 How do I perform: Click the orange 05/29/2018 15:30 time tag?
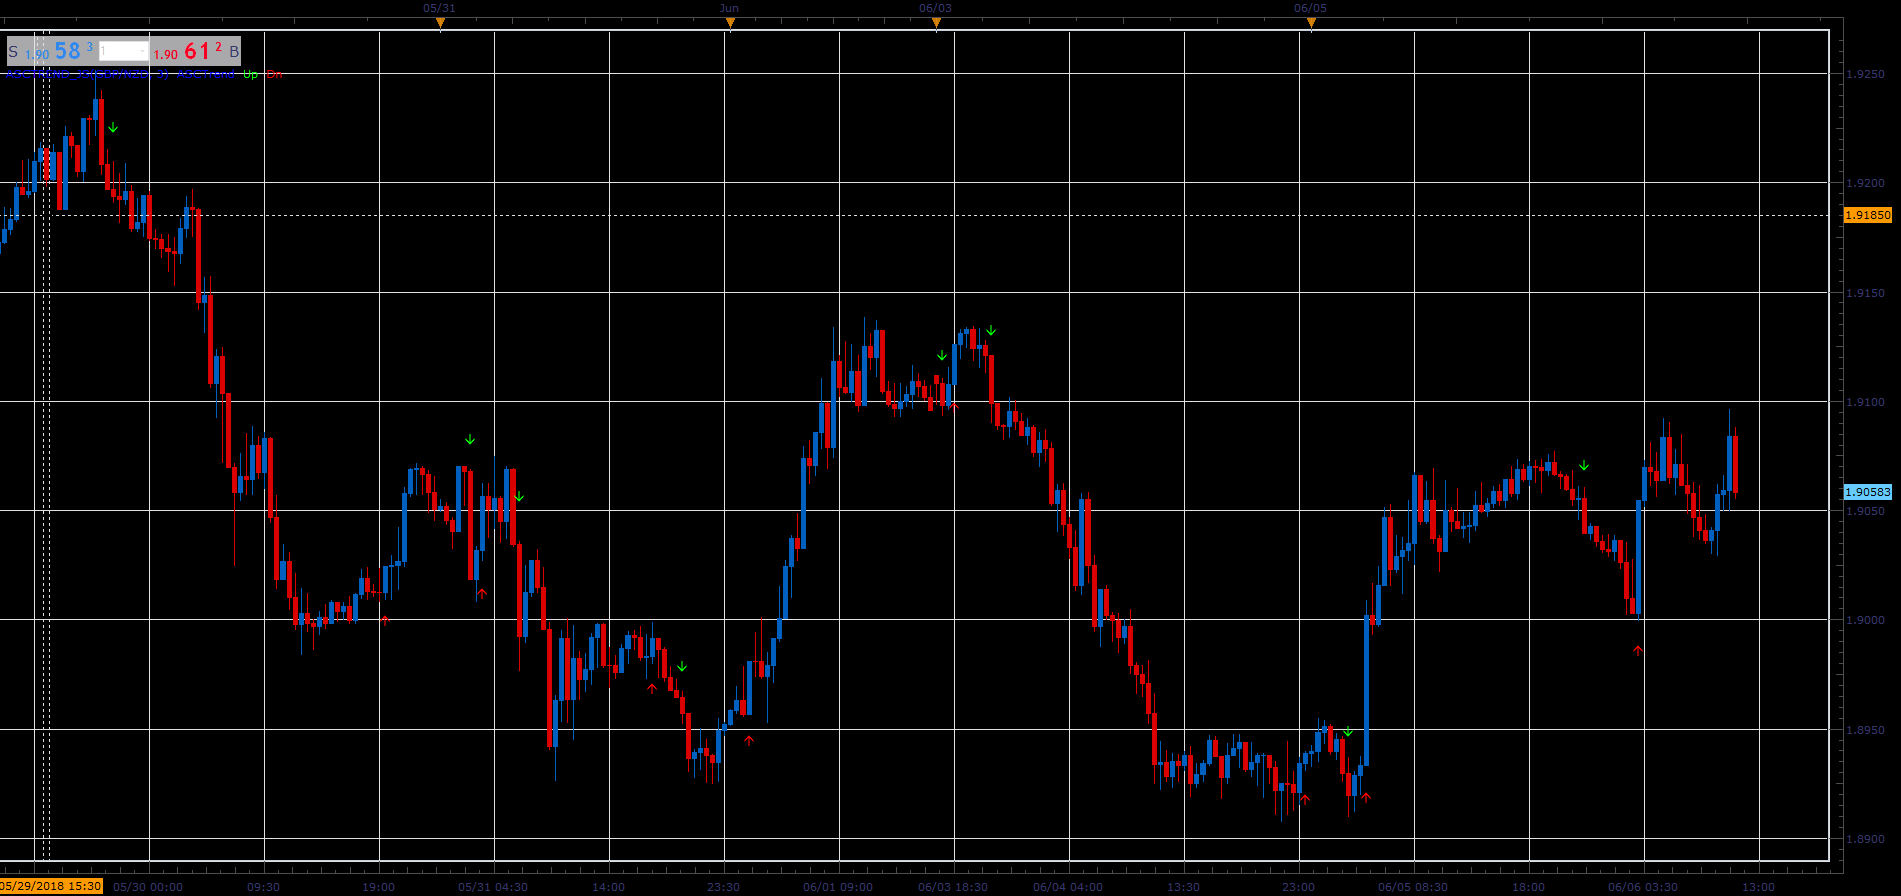click(51, 886)
